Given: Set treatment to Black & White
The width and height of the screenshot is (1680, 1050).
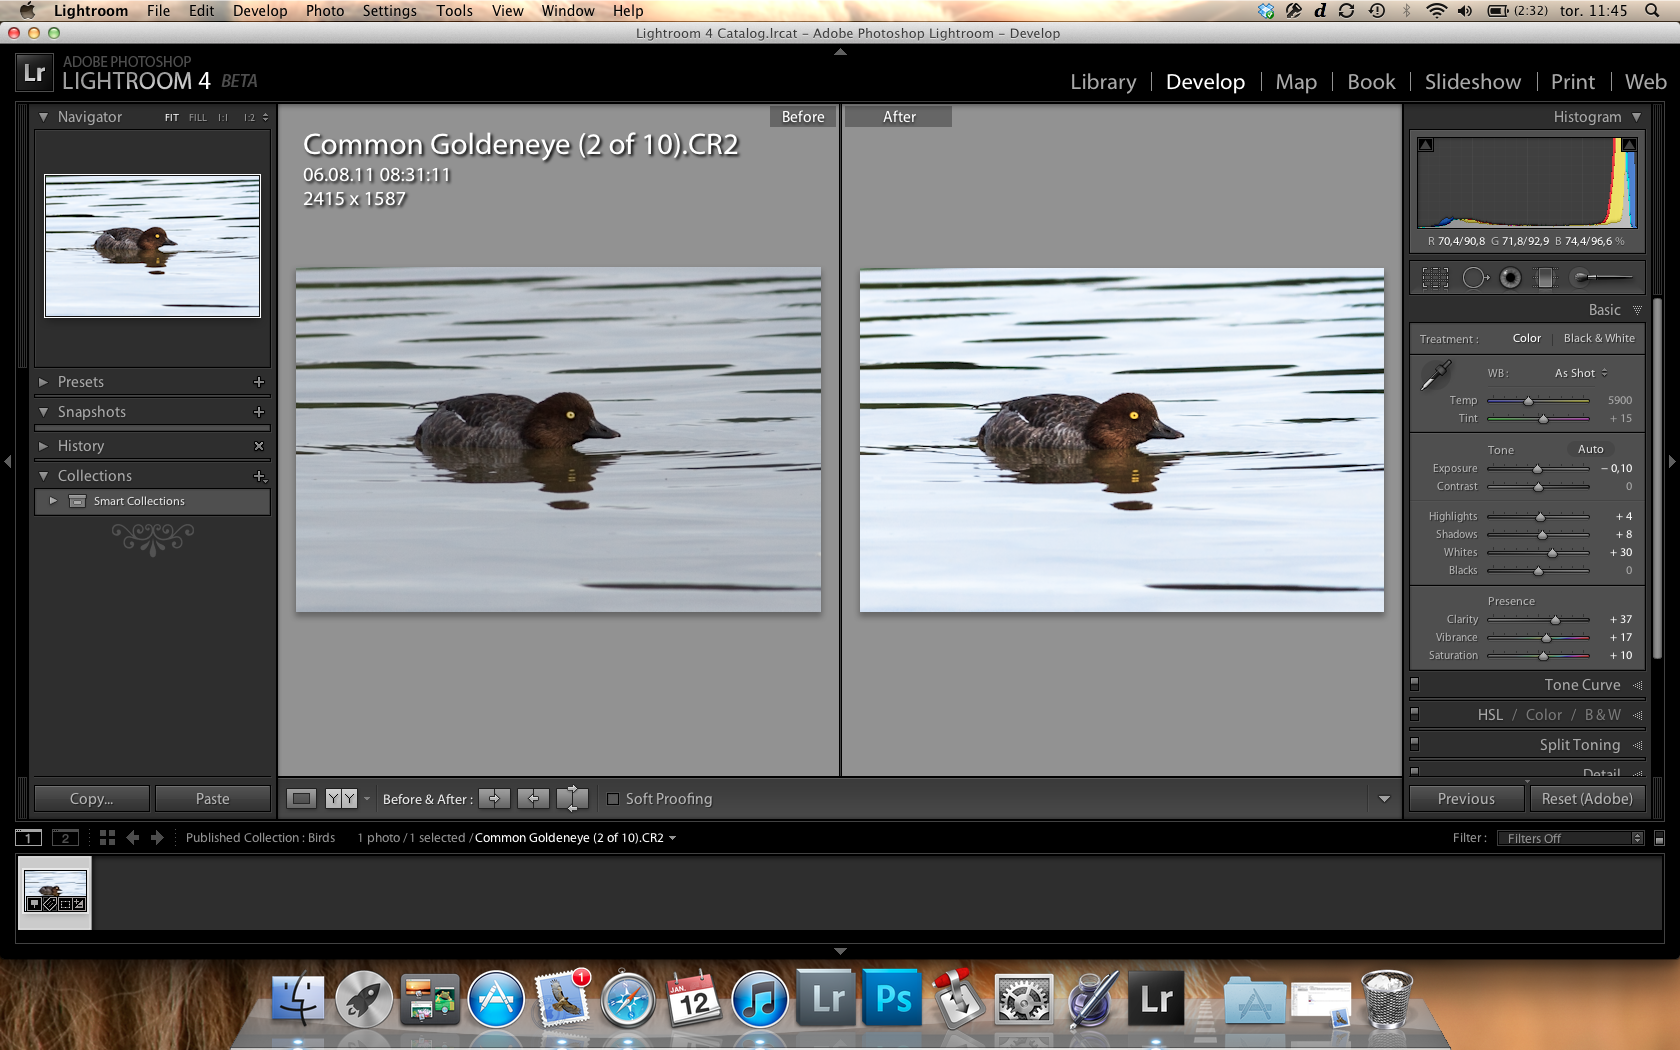Looking at the screenshot, I should pos(1599,338).
